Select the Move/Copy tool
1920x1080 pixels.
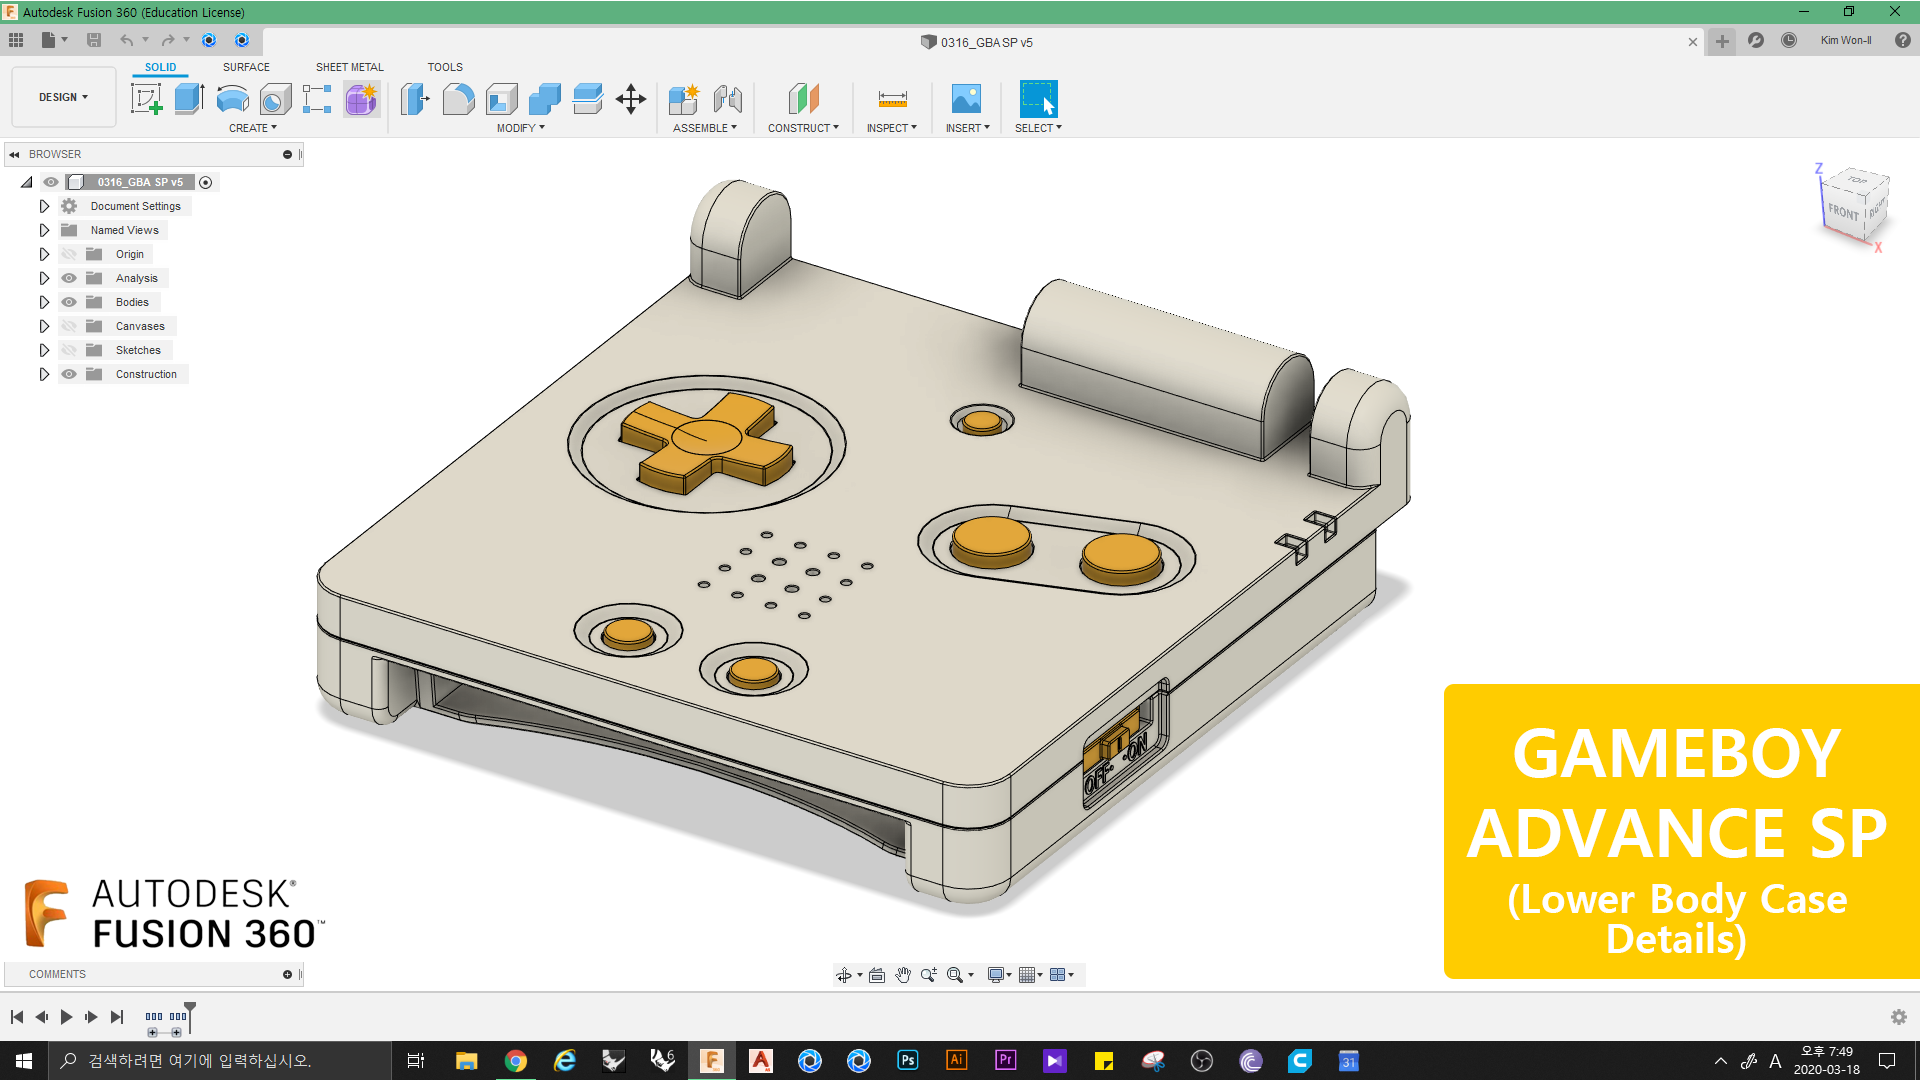(631, 99)
